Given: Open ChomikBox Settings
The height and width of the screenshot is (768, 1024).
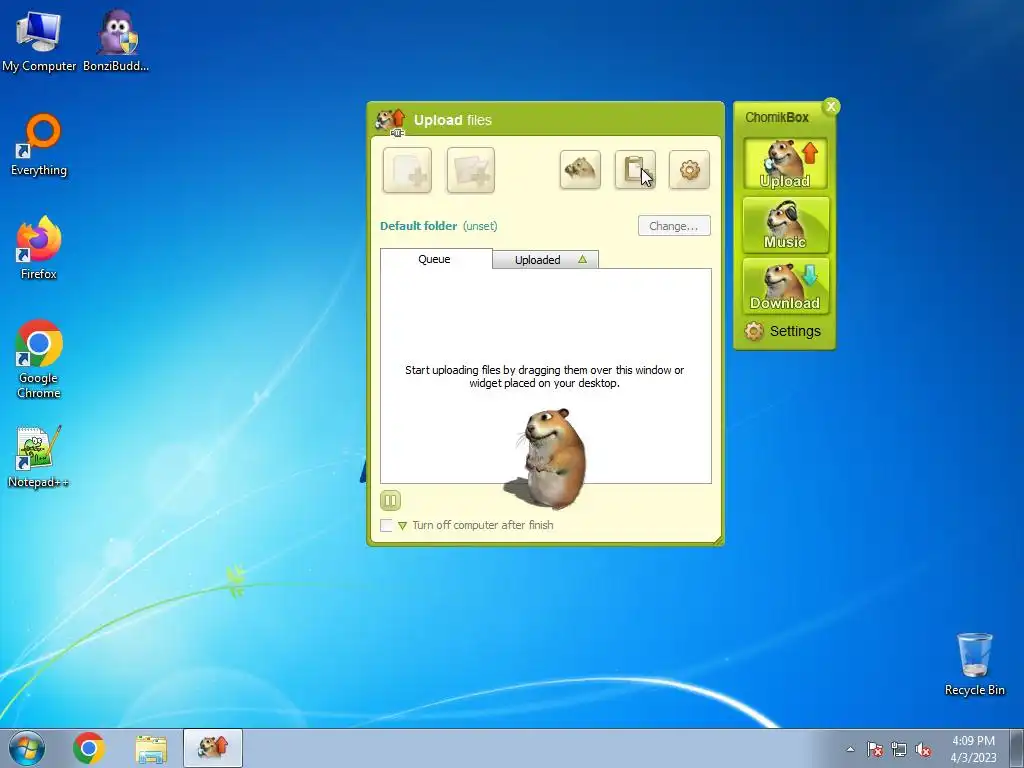Looking at the screenshot, I should 782,331.
